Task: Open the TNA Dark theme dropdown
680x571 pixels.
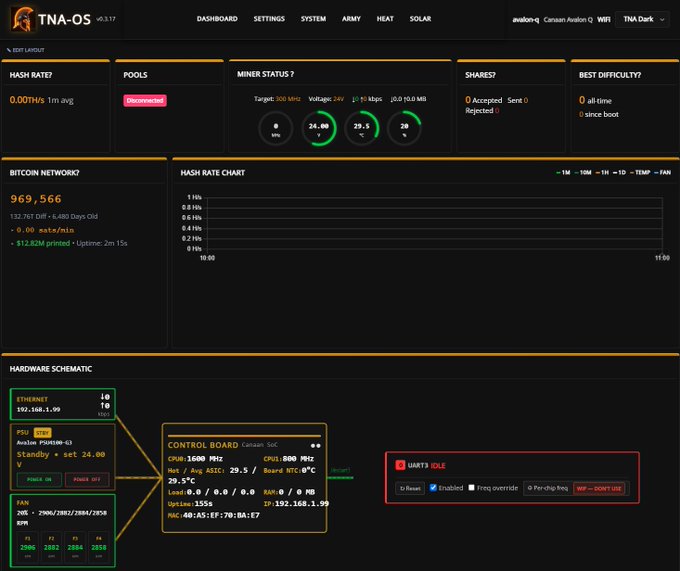Action: click(642, 19)
